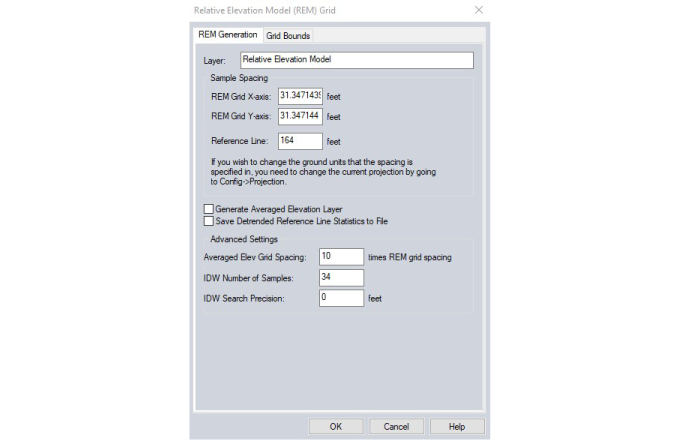Edit the REM Grid Y-axis value
Viewport: 680px width, 440px height.
click(300, 116)
